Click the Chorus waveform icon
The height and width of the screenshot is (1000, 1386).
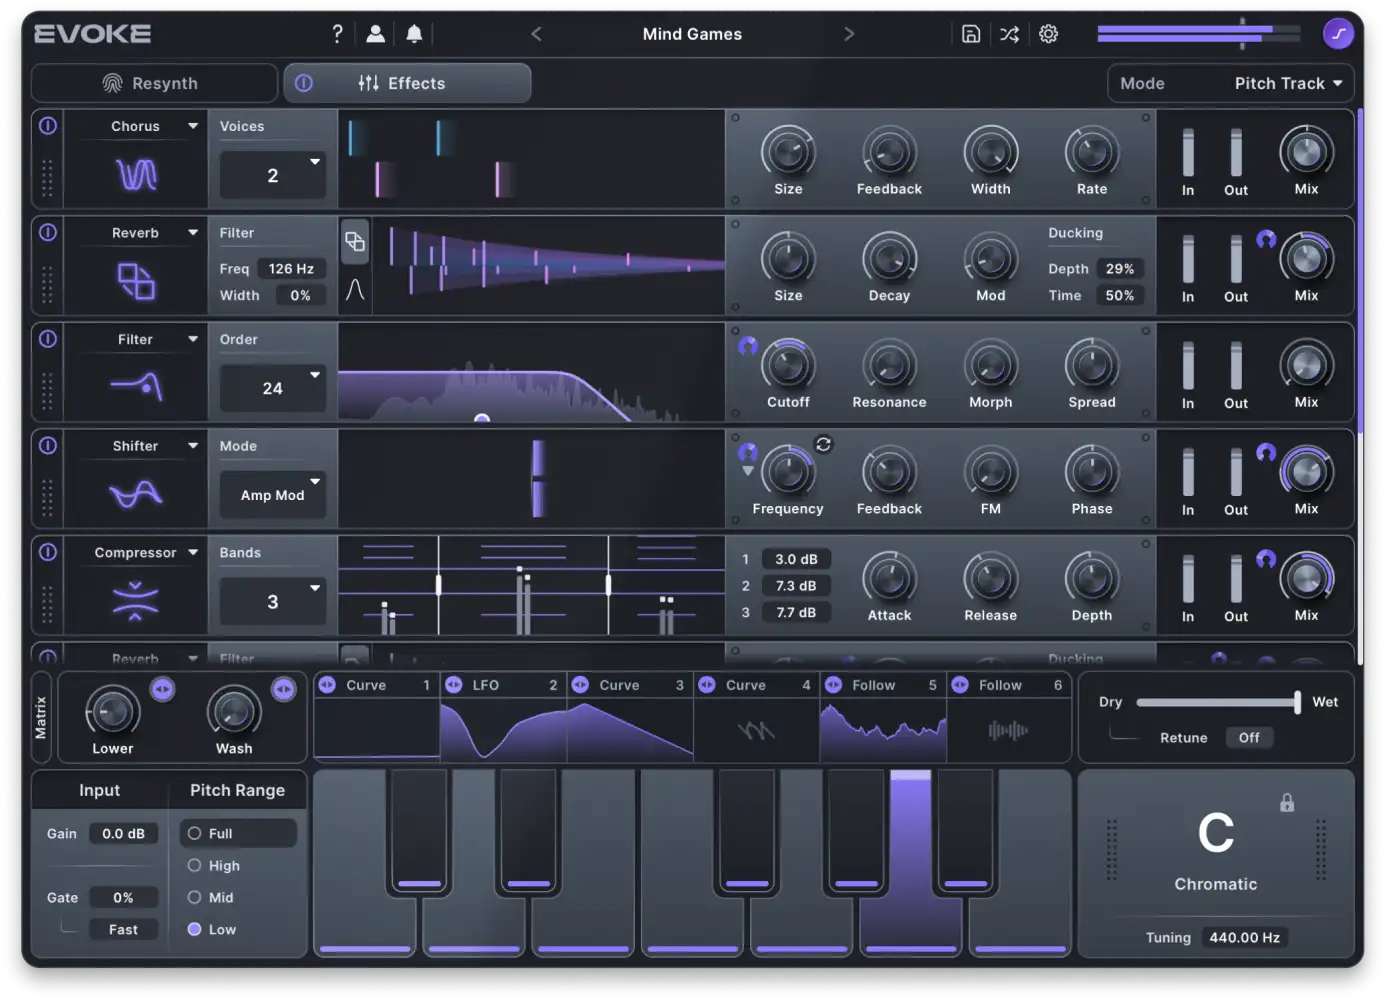tap(136, 175)
